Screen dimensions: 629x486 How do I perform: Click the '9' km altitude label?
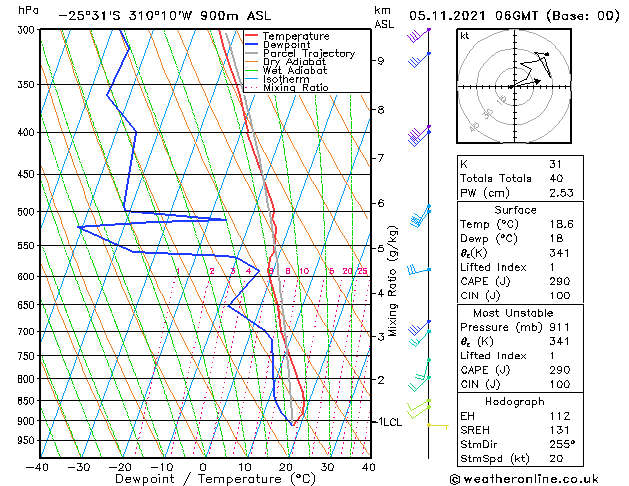pyautogui.click(x=381, y=61)
